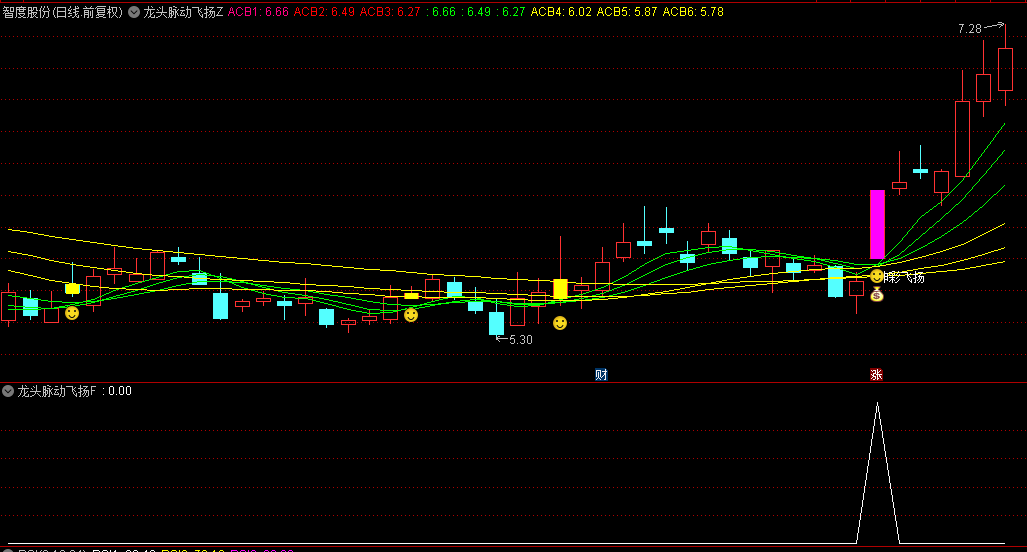The height and width of the screenshot is (552, 1027).
Task: Select the tall yellow candle left of 财 marker
Action: (560, 289)
